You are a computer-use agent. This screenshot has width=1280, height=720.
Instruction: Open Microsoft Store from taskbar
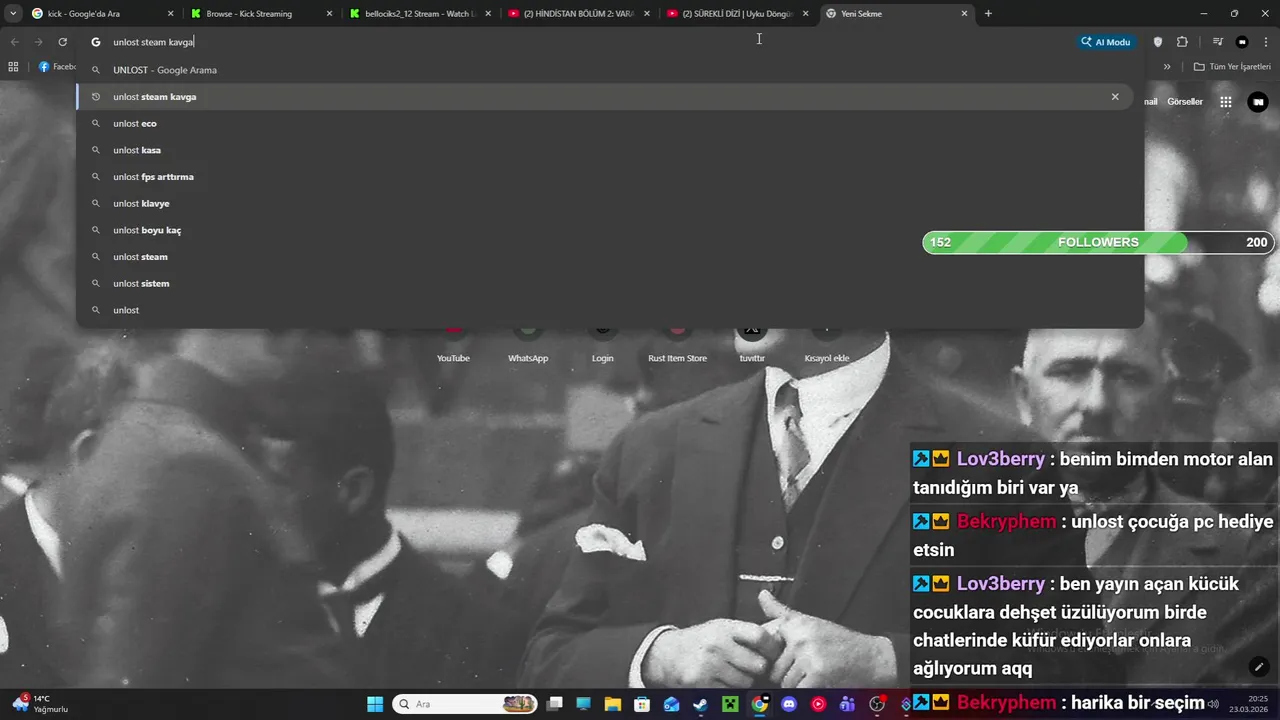tap(642, 704)
